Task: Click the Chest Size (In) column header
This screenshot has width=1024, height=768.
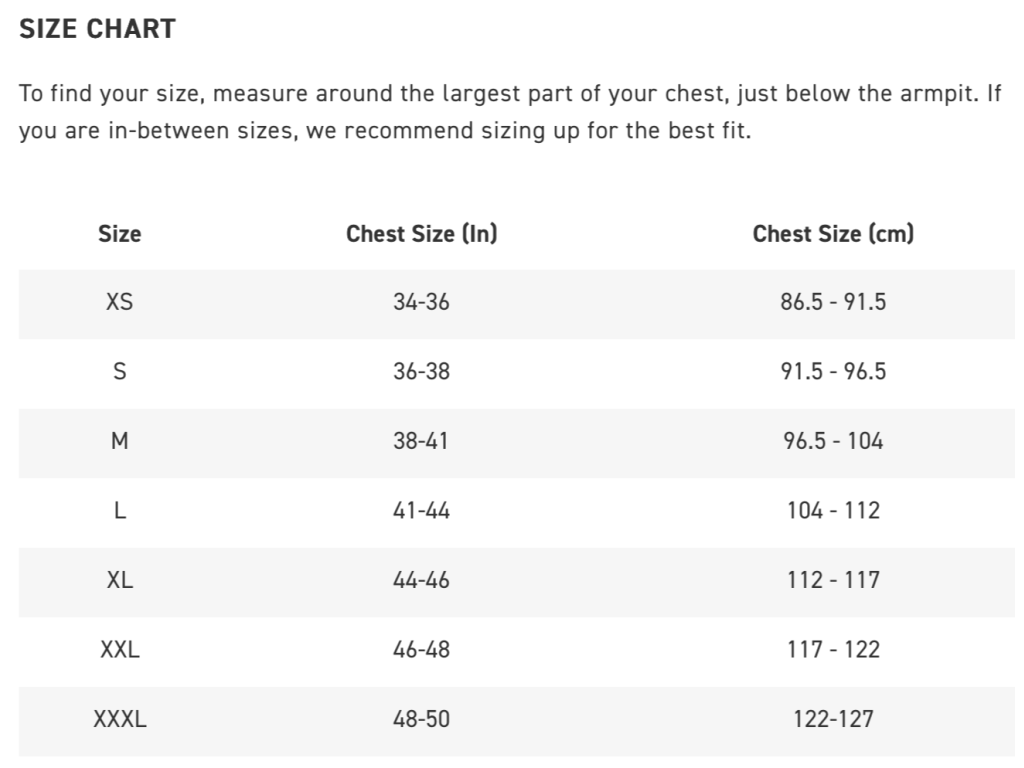Action: pyautogui.click(x=421, y=234)
